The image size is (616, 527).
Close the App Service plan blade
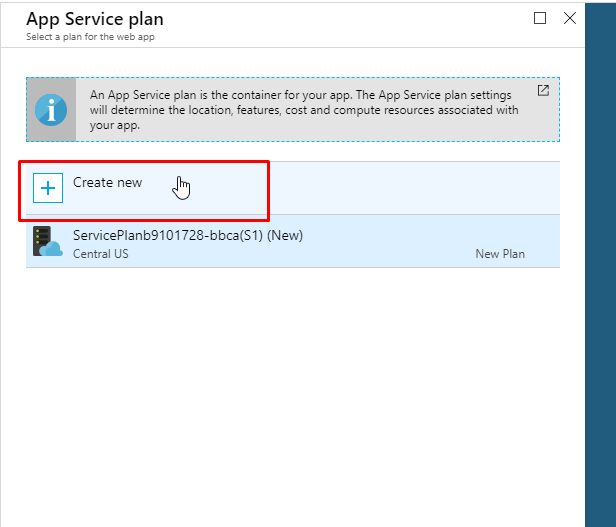[x=570, y=18]
